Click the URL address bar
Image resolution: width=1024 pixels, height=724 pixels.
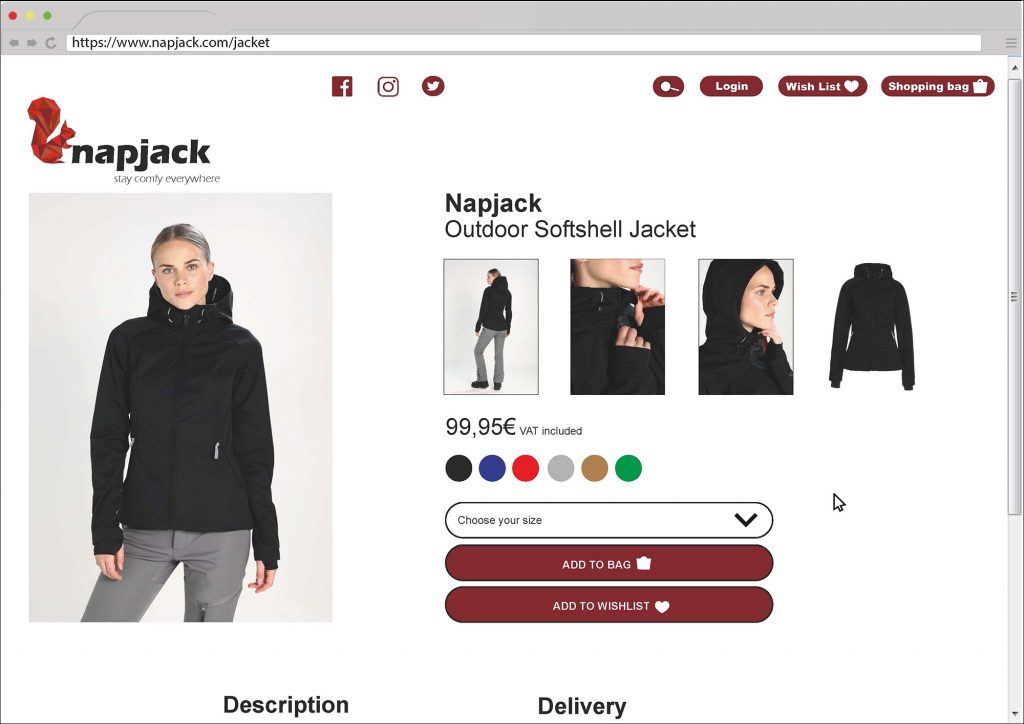click(x=524, y=43)
